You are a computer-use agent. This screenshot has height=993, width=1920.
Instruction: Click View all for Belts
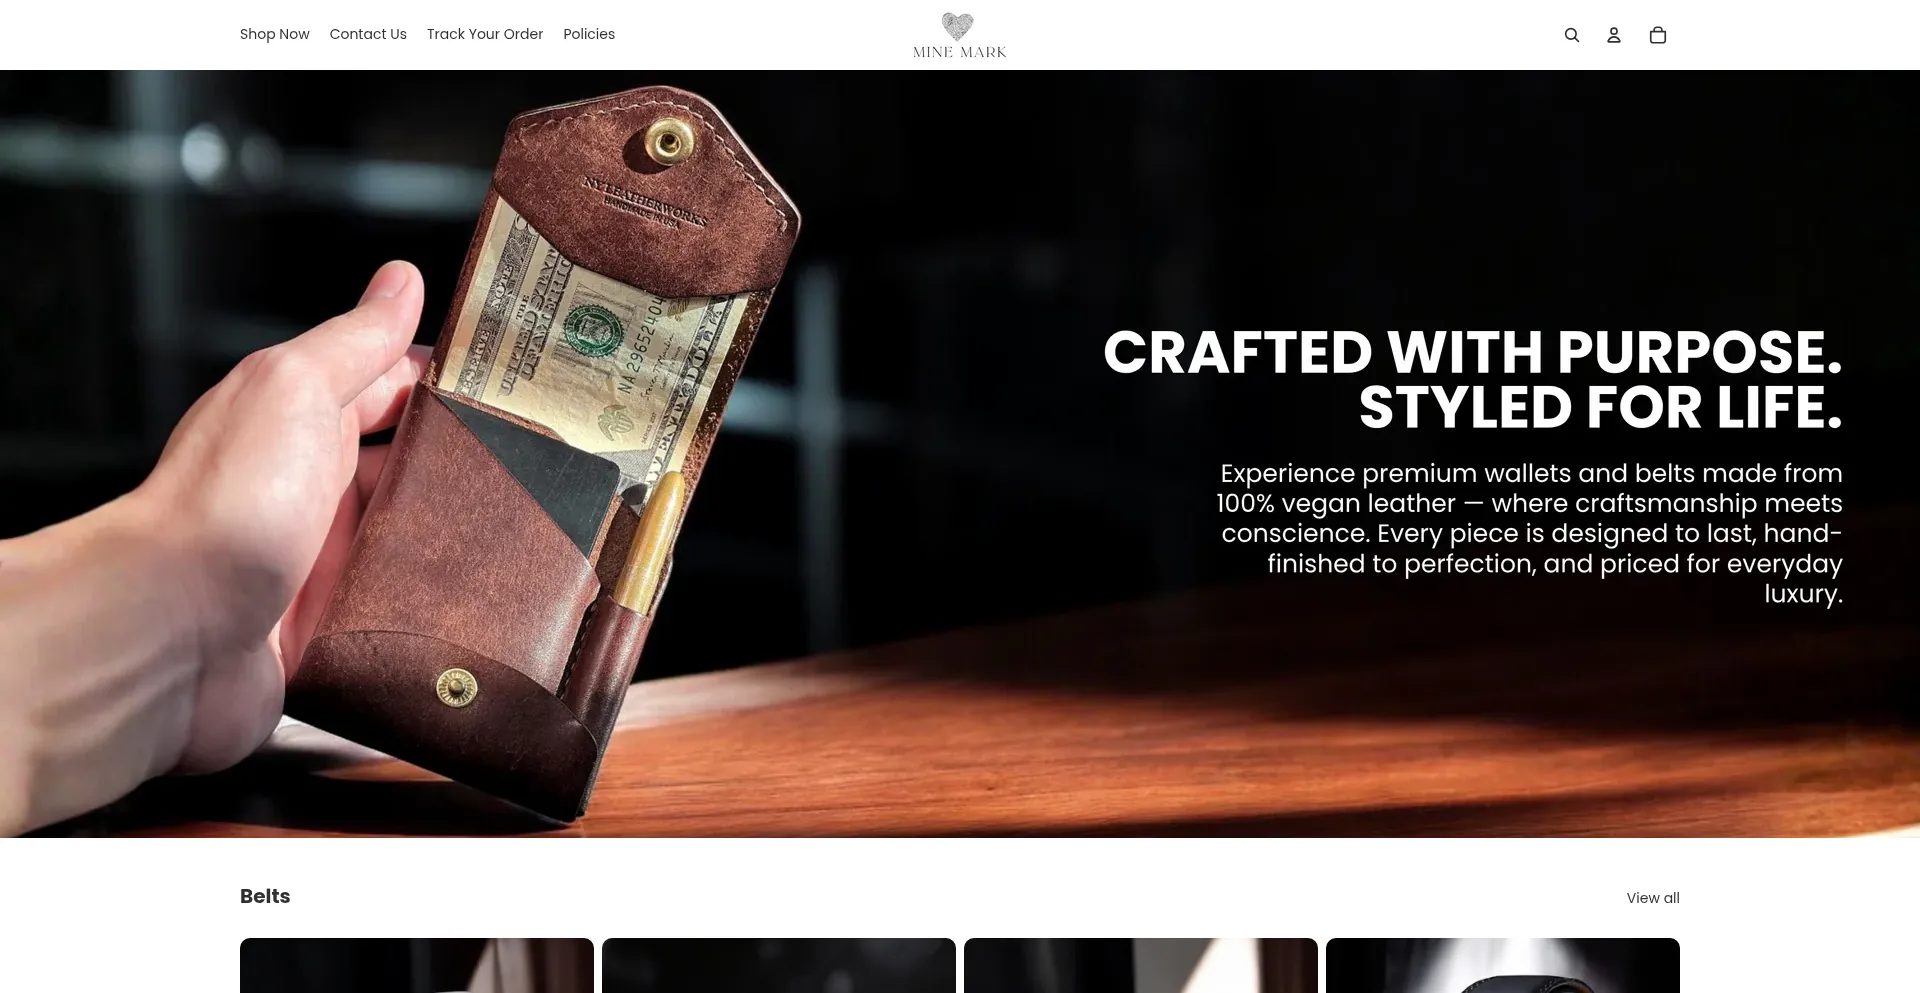(1653, 898)
